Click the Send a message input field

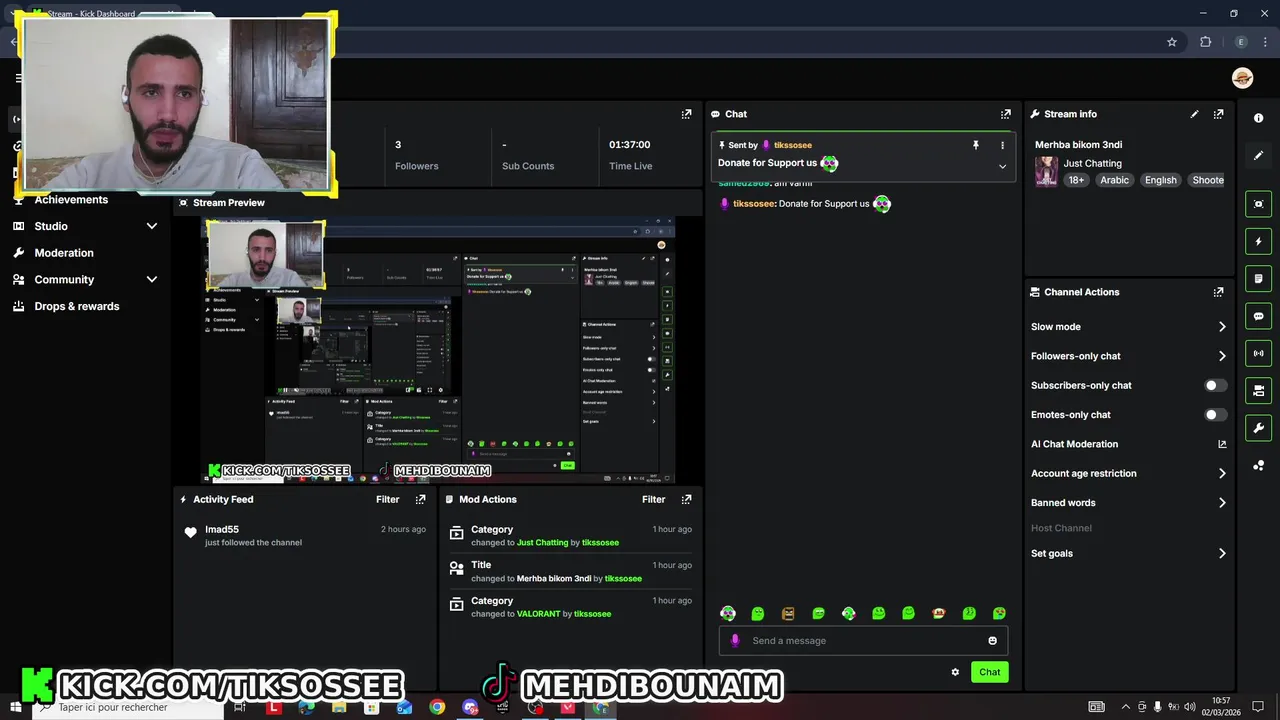click(x=863, y=641)
